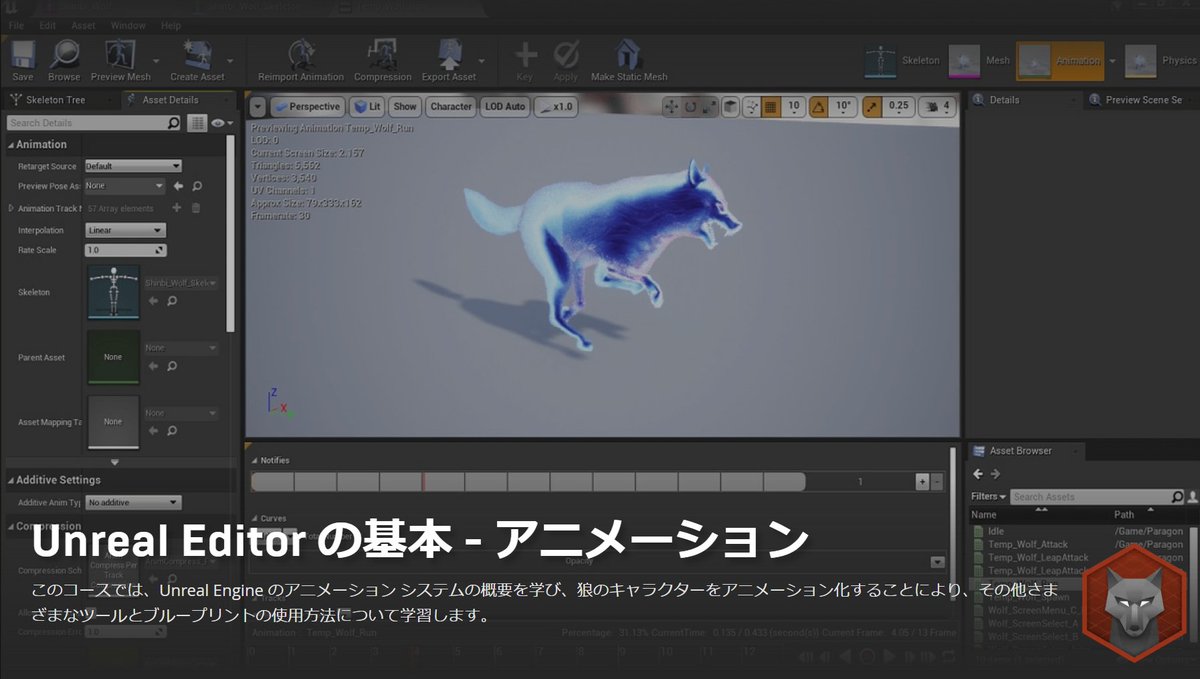Screen dimensions: 1200x679
Task: Click the Apply checkmark icon
Action: click(566, 60)
